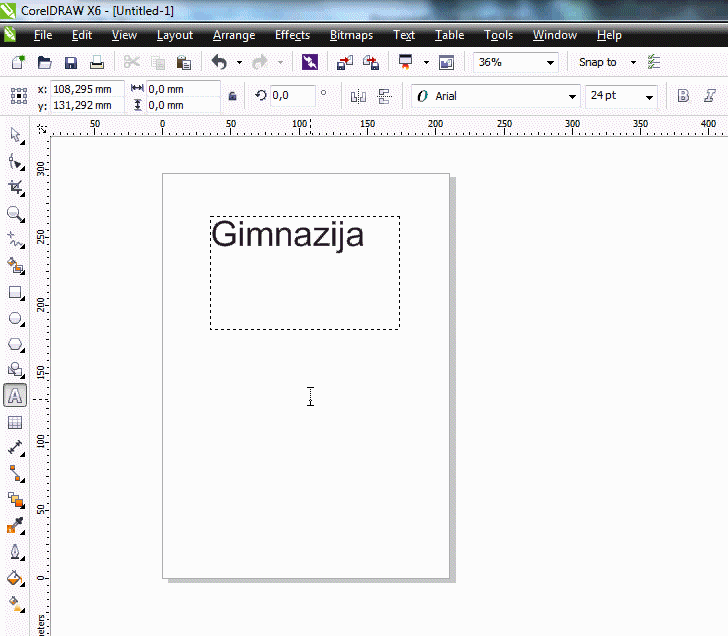Select the Pick tool

tap(15, 134)
